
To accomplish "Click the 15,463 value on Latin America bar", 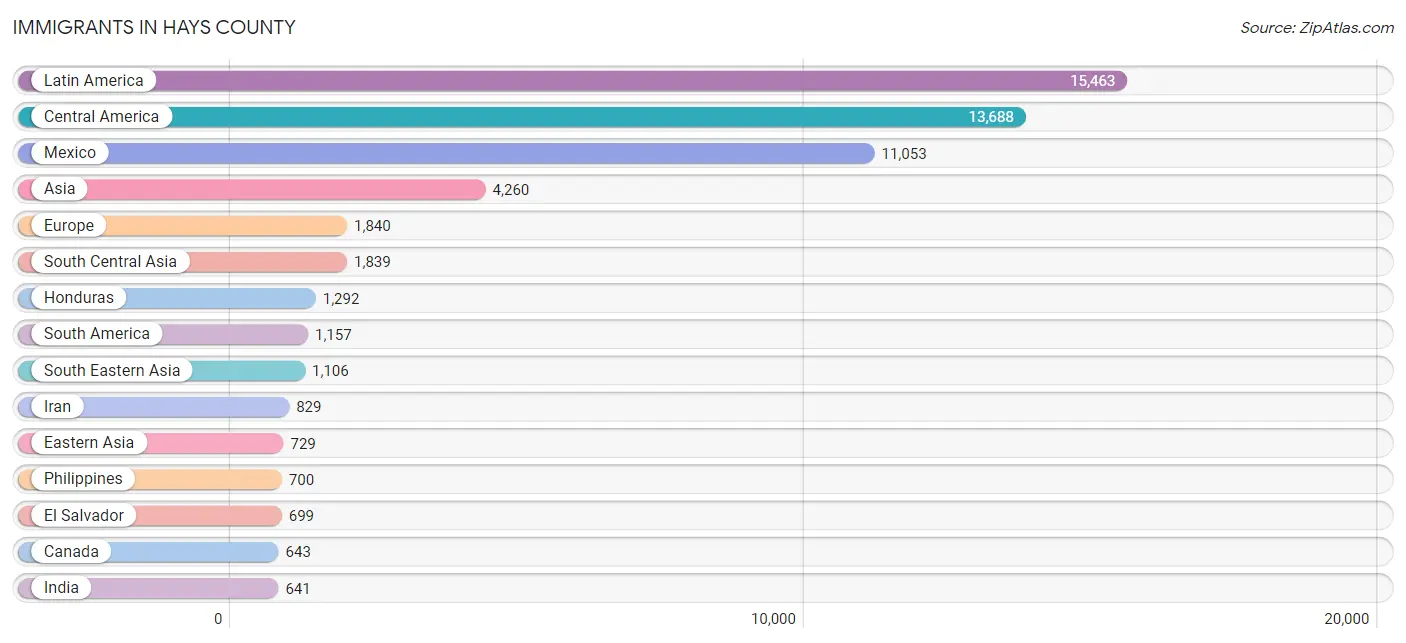I will click(1092, 81).
